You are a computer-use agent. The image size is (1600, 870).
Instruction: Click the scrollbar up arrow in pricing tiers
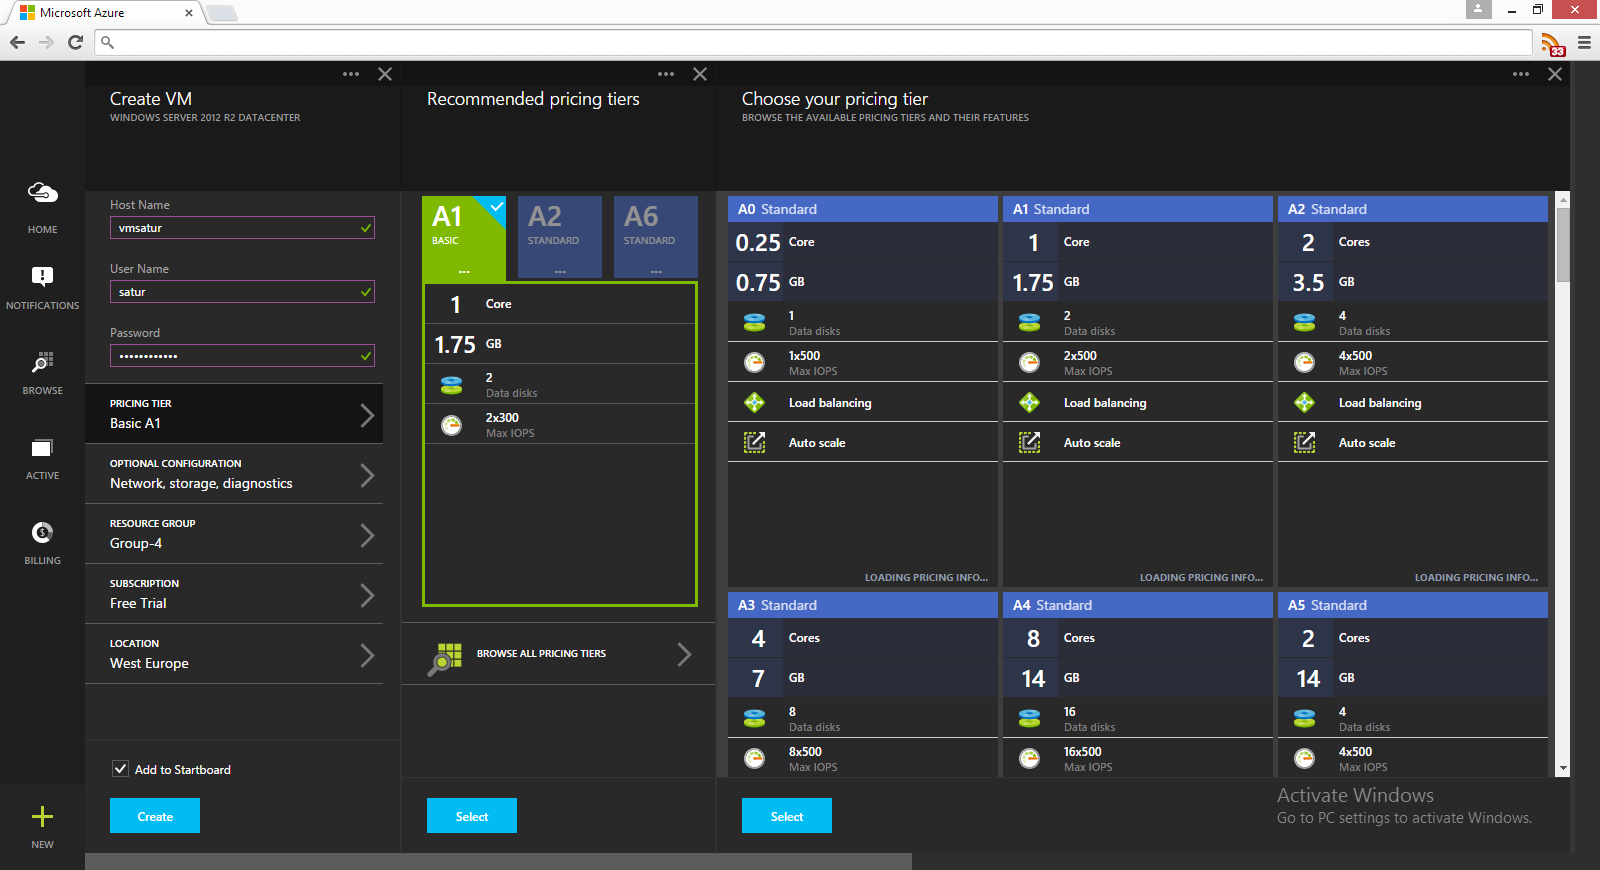[x=1563, y=200]
